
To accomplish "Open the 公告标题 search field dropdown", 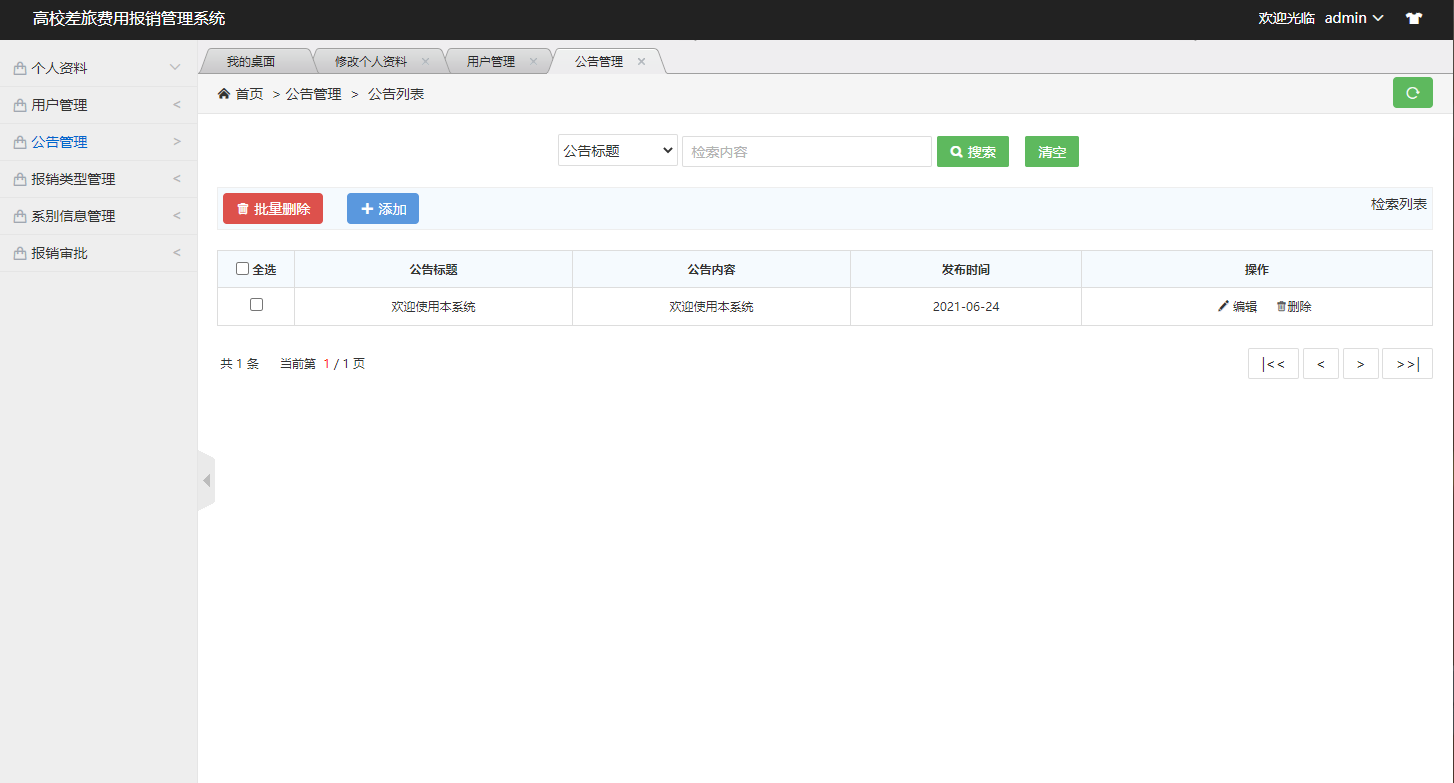I will pos(617,150).
